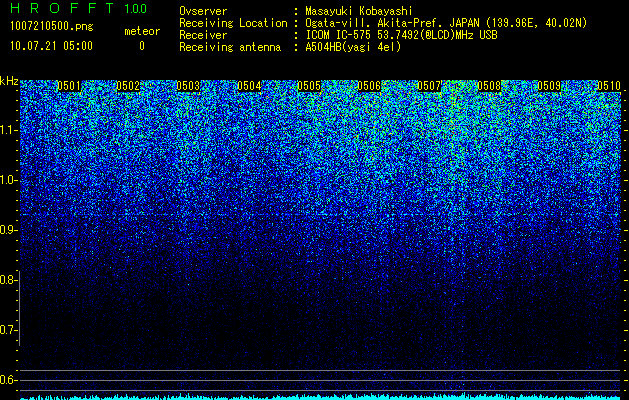Click the timestamp 10.07.21 05:00
The image size is (629, 400).
coord(51,46)
